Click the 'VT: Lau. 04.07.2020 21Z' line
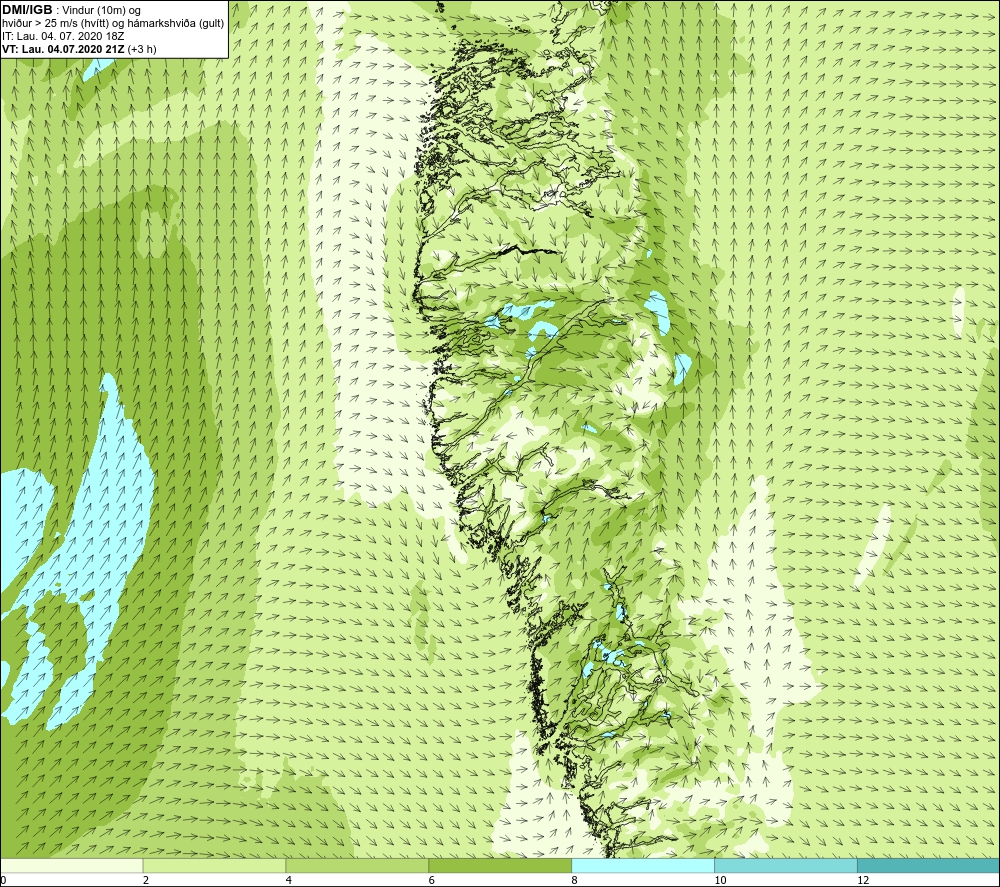Viewport: 1000px width, 887px height. click(65, 49)
